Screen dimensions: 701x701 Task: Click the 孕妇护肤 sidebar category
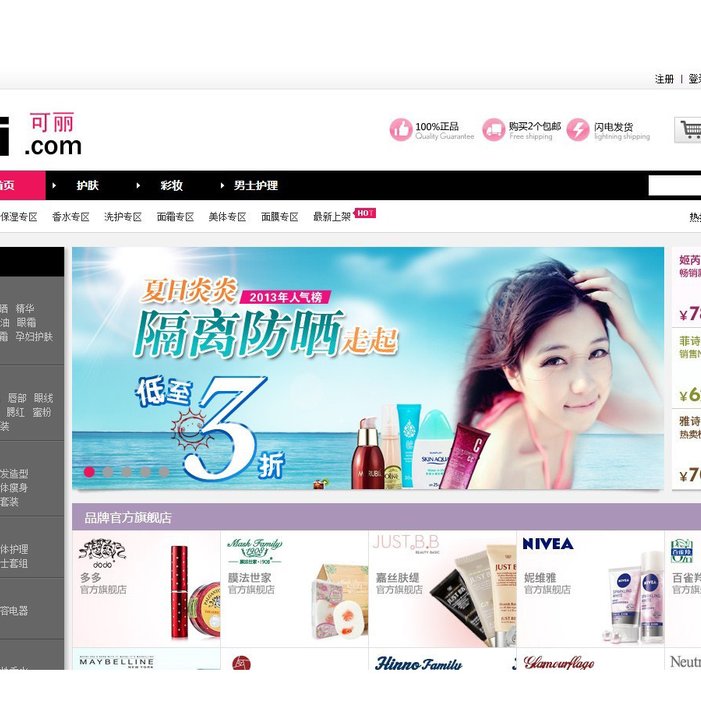pyautogui.click(x=34, y=337)
